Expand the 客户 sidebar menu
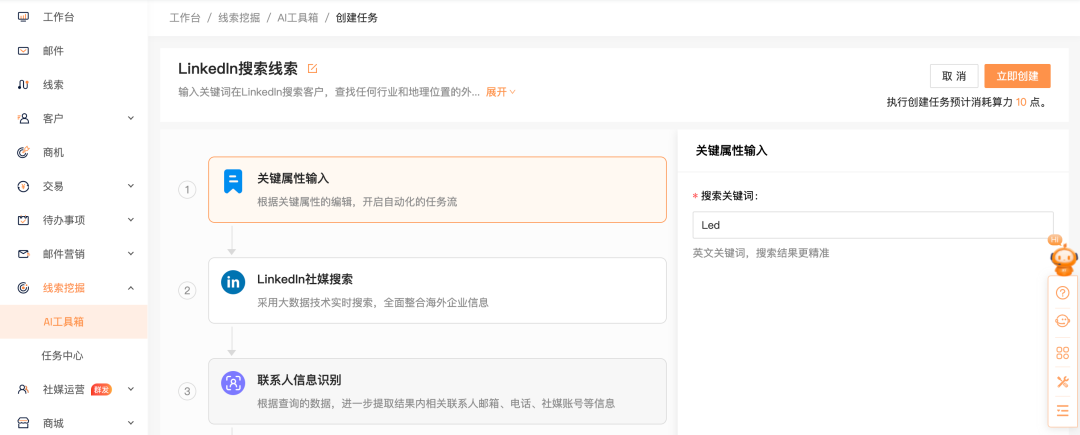 click(131, 119)
